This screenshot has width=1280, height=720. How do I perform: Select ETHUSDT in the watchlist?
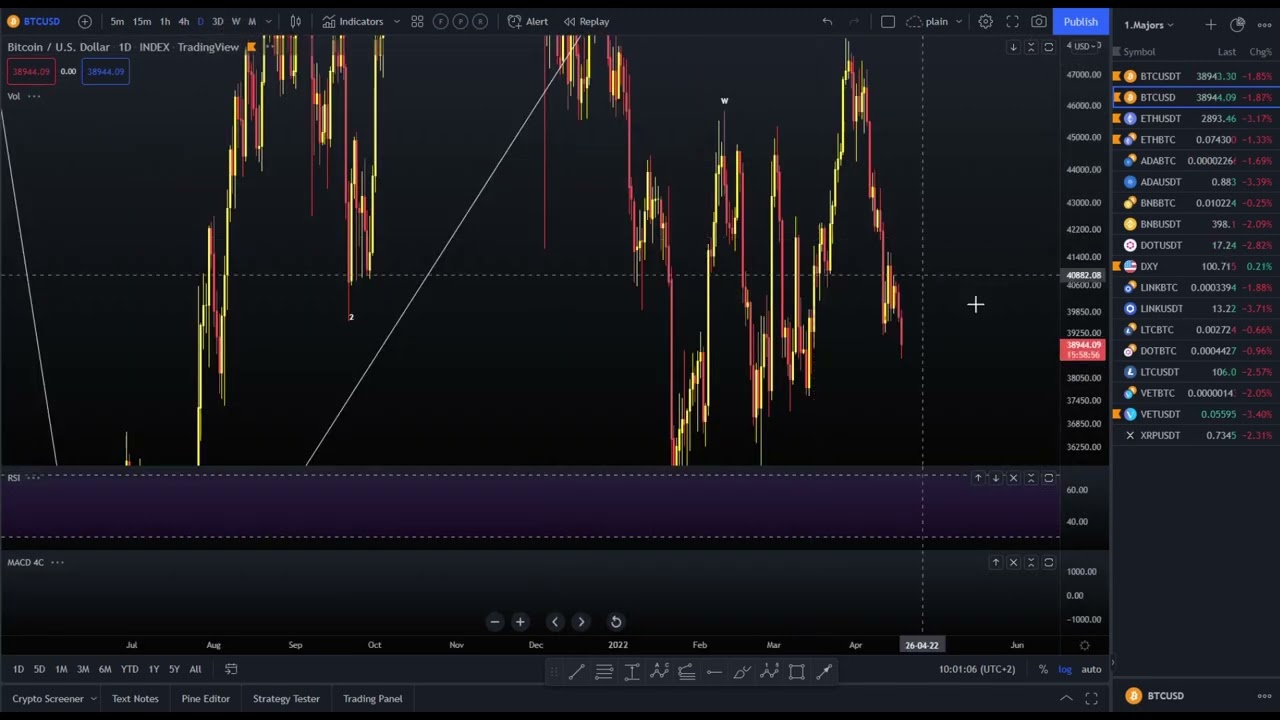click(1196, 118)
